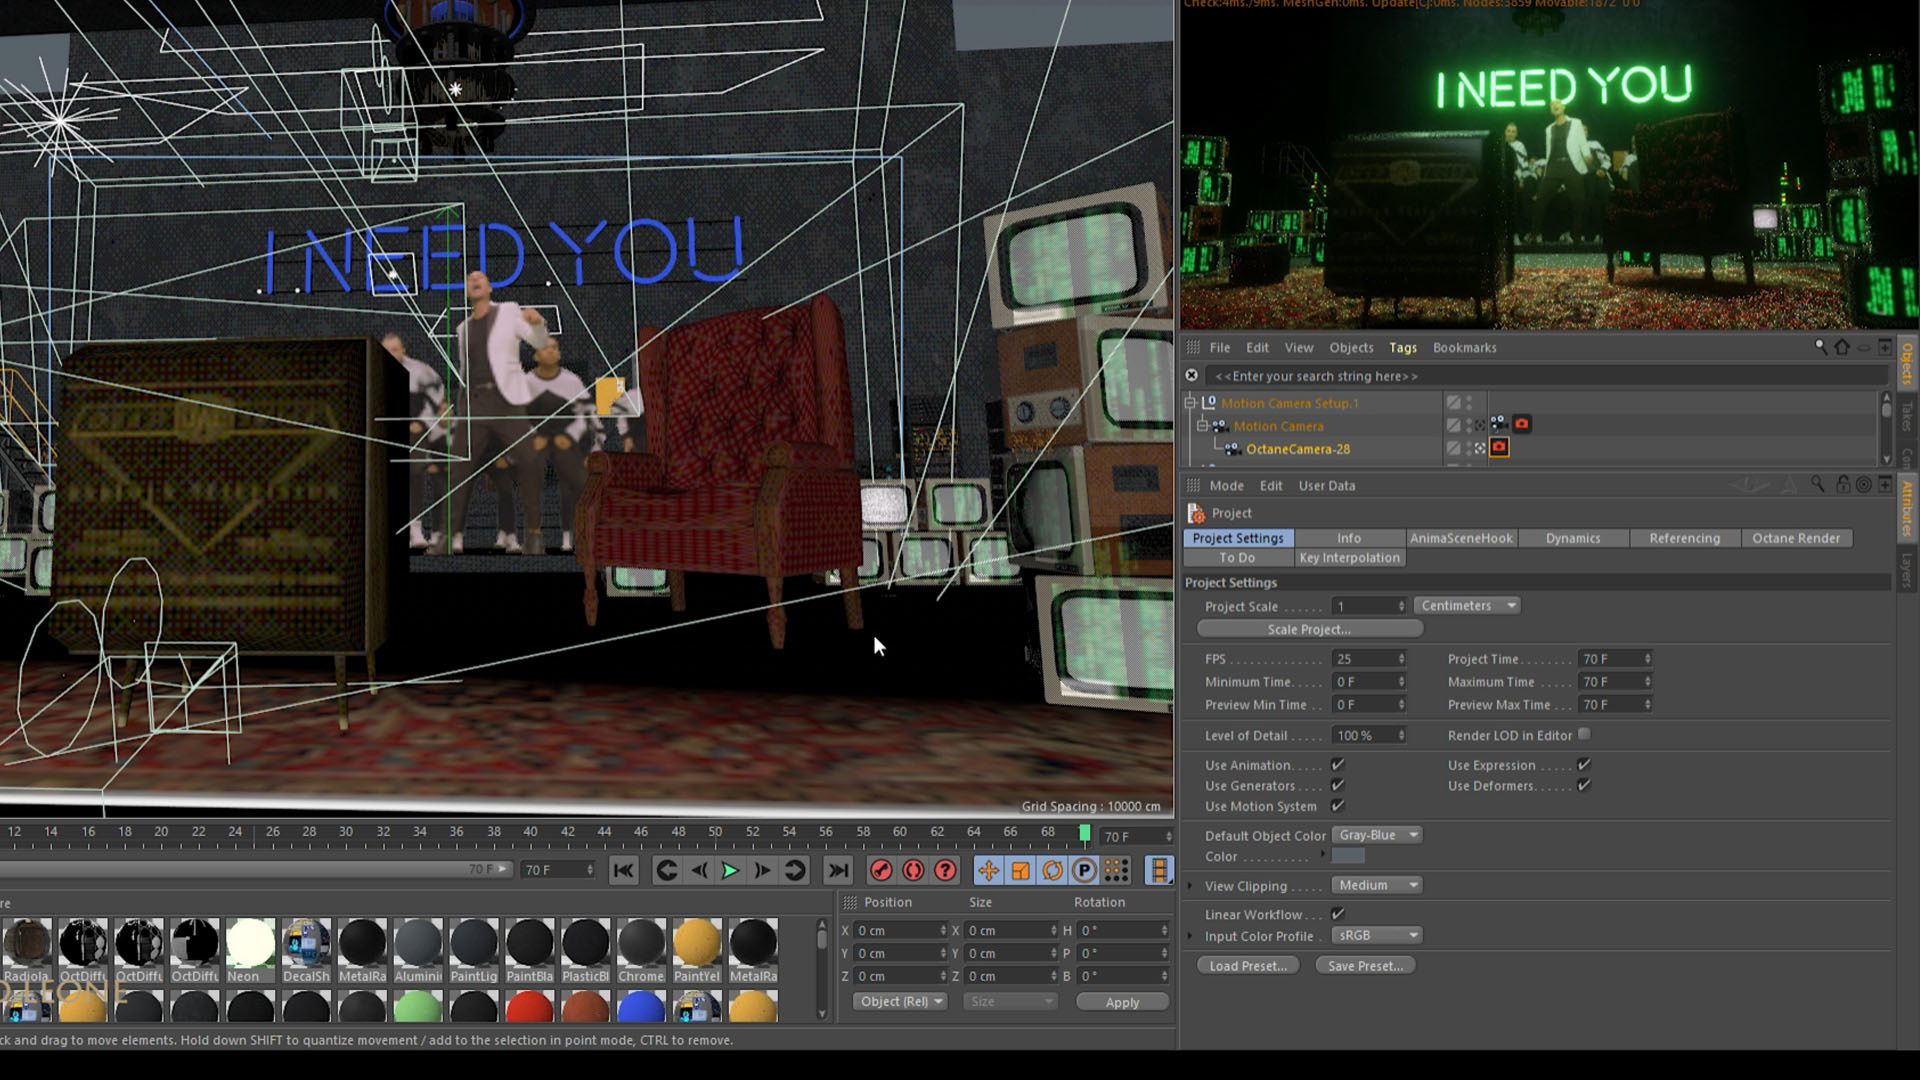Enable Render LOD in Editor checkbox

click(x=1584, y=734)
